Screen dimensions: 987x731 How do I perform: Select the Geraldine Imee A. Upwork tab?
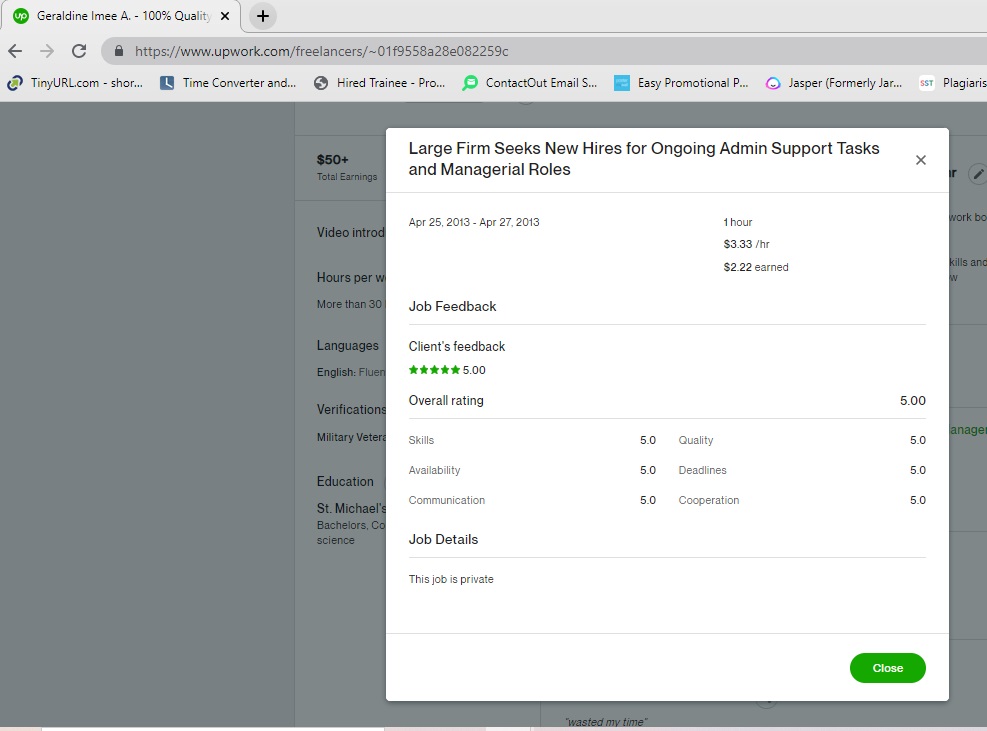pyautogui.click(x=121, y=16)
